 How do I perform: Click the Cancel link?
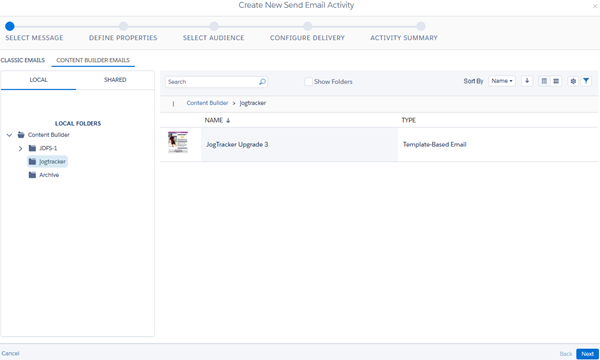pos(10,353)
